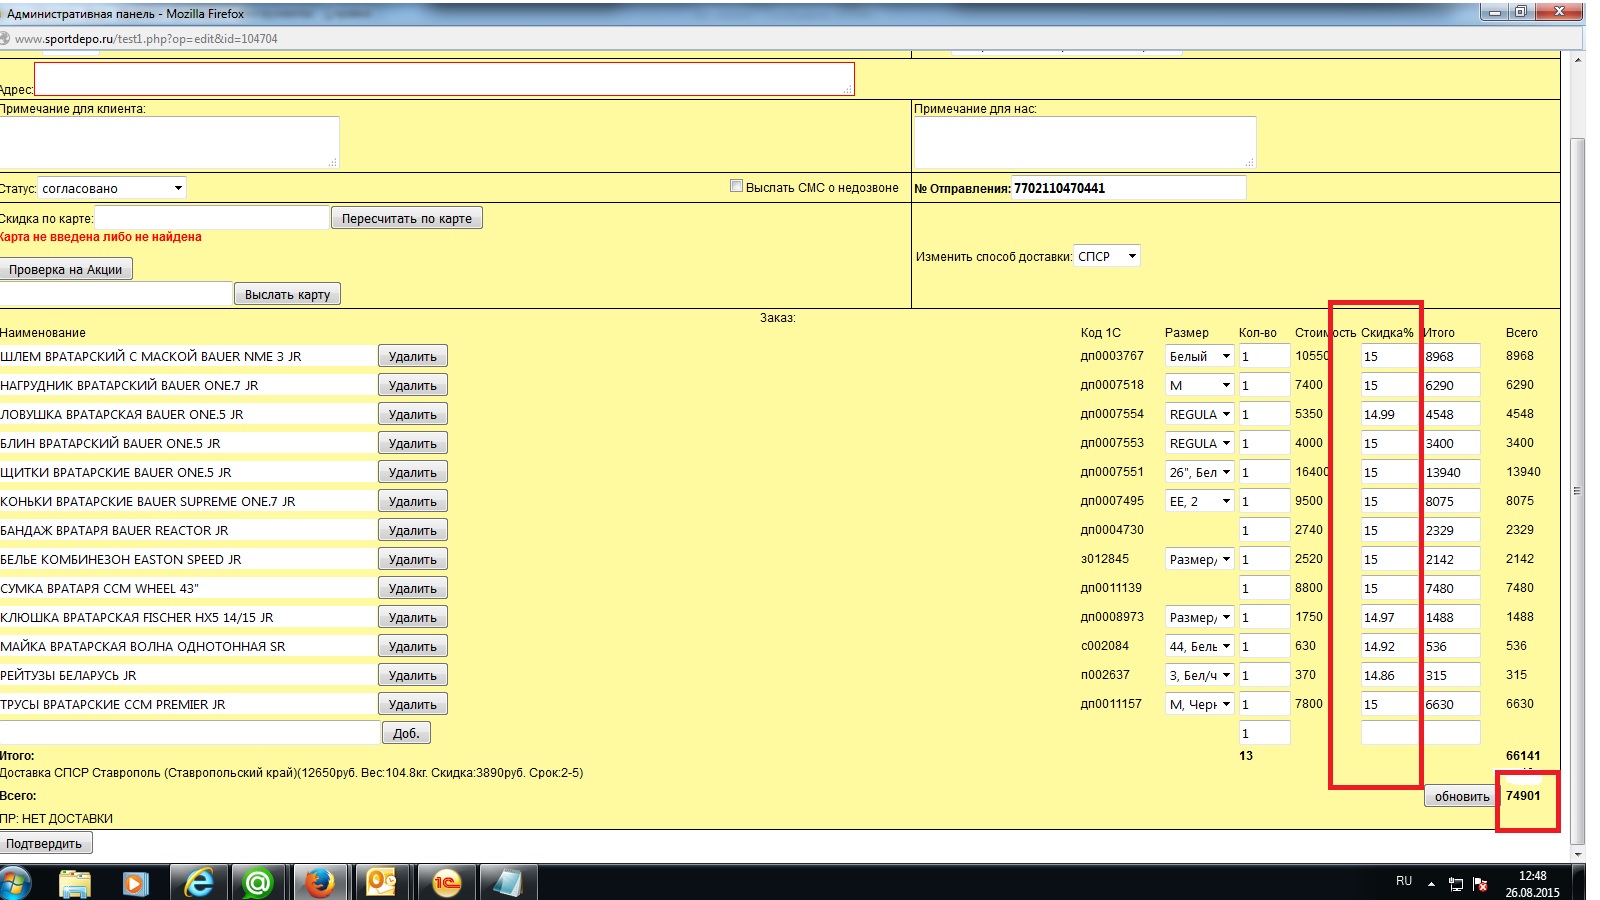Click 'Подтвердить' button
Image resolution: width=1600 pixels, height=900 pixels.
click(45, 843)
